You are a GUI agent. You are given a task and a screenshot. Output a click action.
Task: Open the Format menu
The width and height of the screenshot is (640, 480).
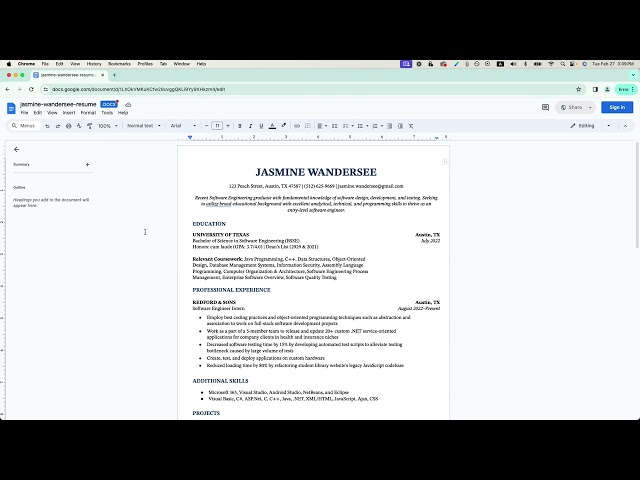coord(88,113)
